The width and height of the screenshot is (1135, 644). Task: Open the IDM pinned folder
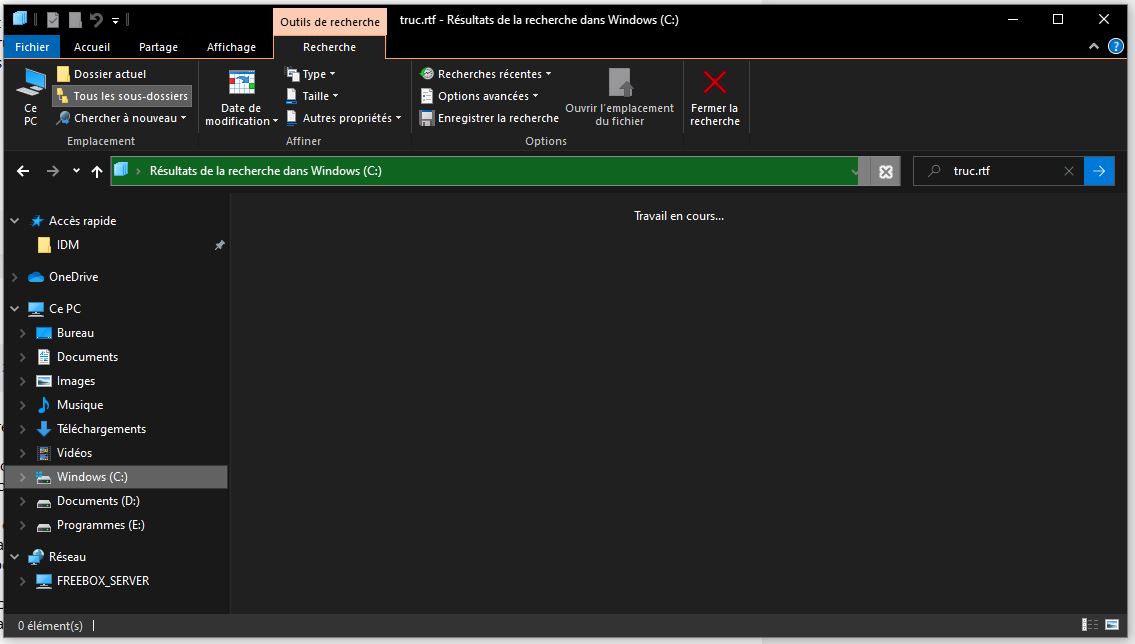[67, 245]
